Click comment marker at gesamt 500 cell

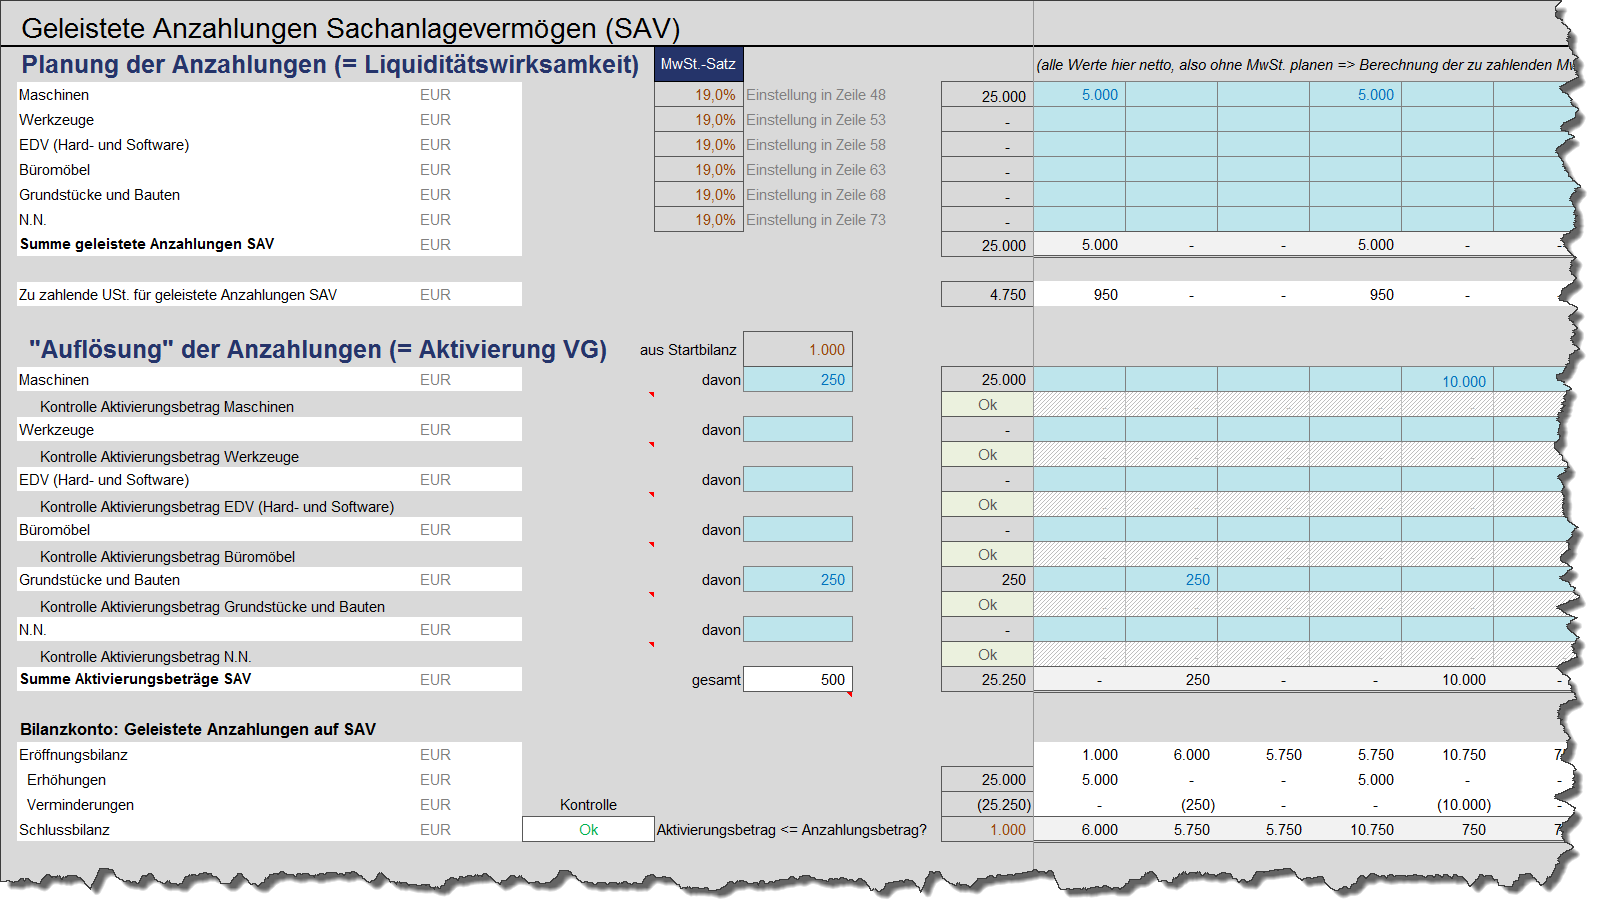[x=849, y=694]
